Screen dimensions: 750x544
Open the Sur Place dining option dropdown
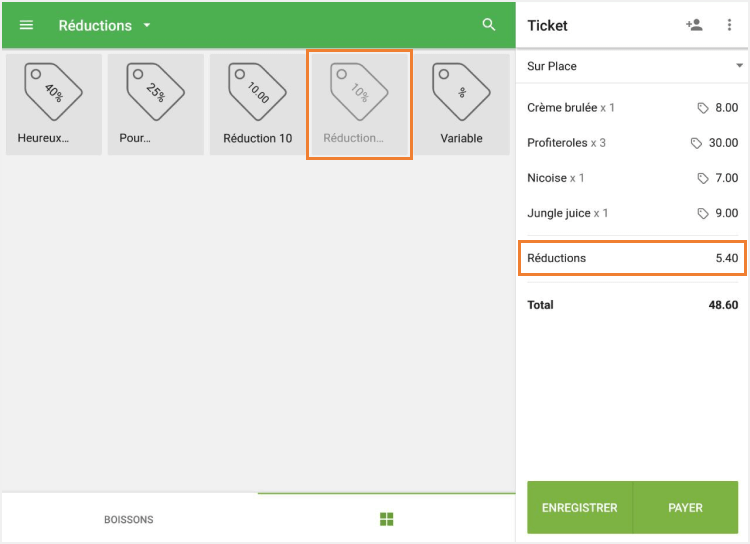click(632, 66)
